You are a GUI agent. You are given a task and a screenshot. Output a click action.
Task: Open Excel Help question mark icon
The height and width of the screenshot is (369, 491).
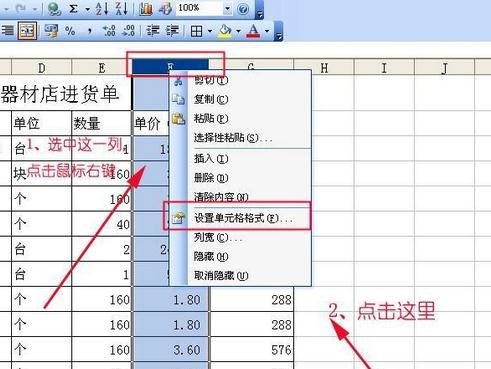click(x=243, y=9)
